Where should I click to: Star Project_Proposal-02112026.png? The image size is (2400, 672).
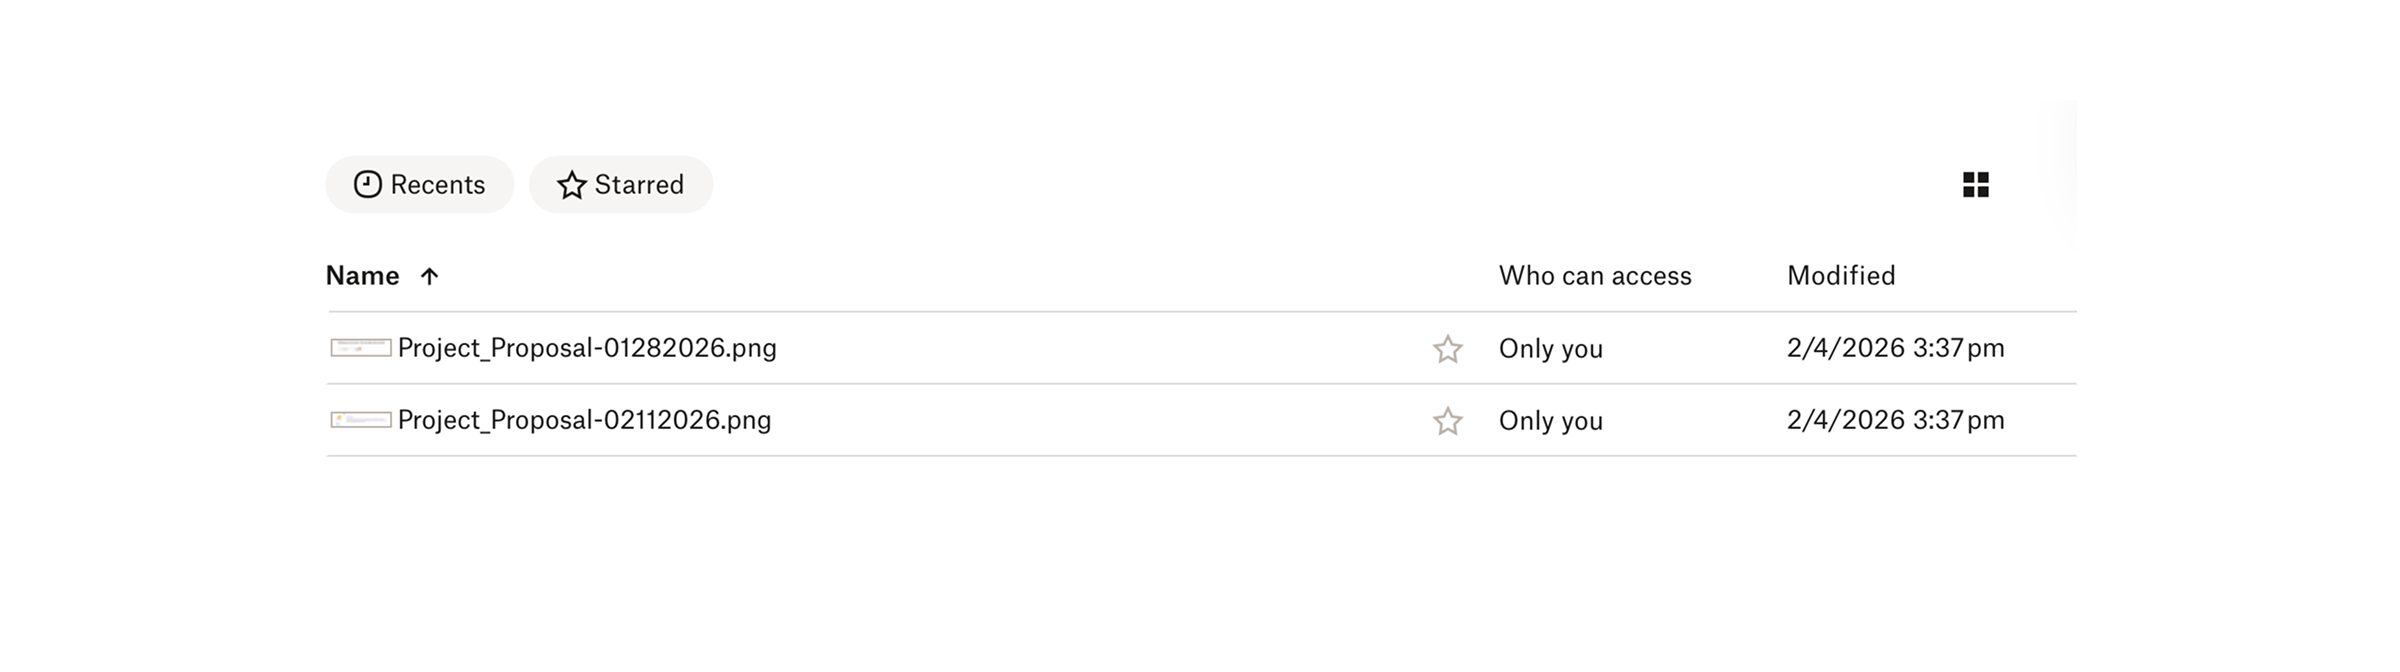1447,420
